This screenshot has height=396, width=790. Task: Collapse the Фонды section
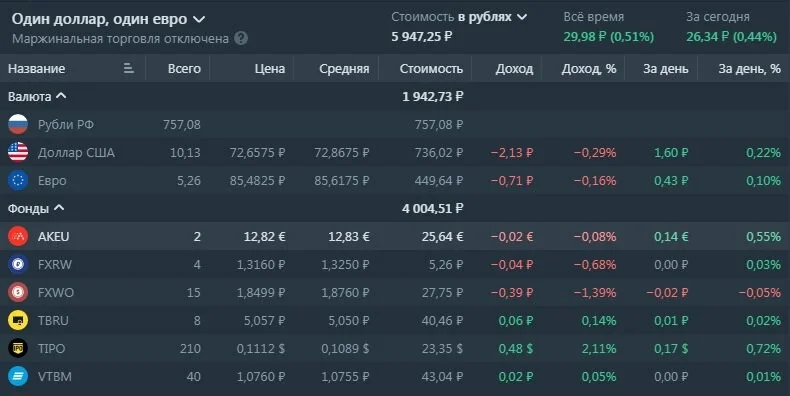click(x=59, y=208)
